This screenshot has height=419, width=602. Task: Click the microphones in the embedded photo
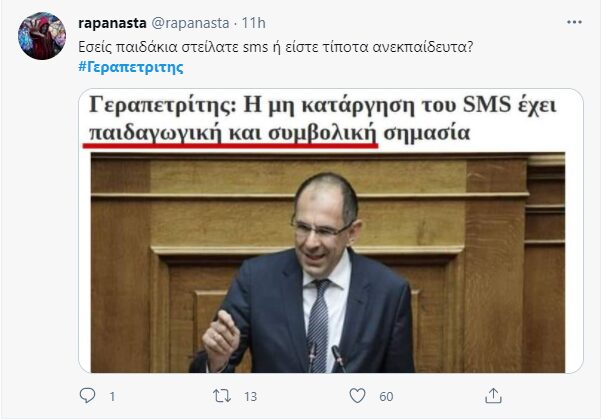pos(326,358)
